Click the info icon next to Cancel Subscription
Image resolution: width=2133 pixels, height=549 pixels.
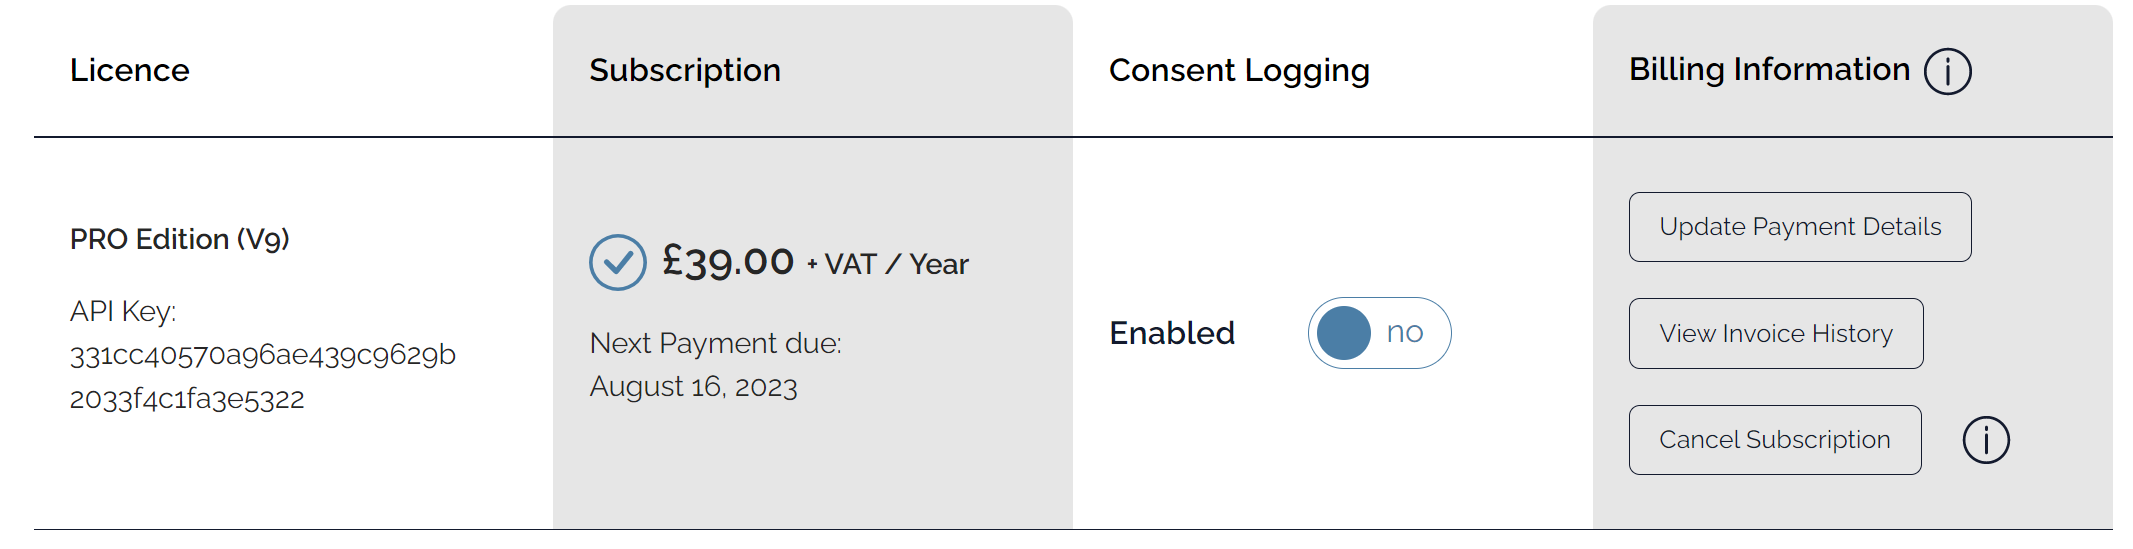[1985, 440]
